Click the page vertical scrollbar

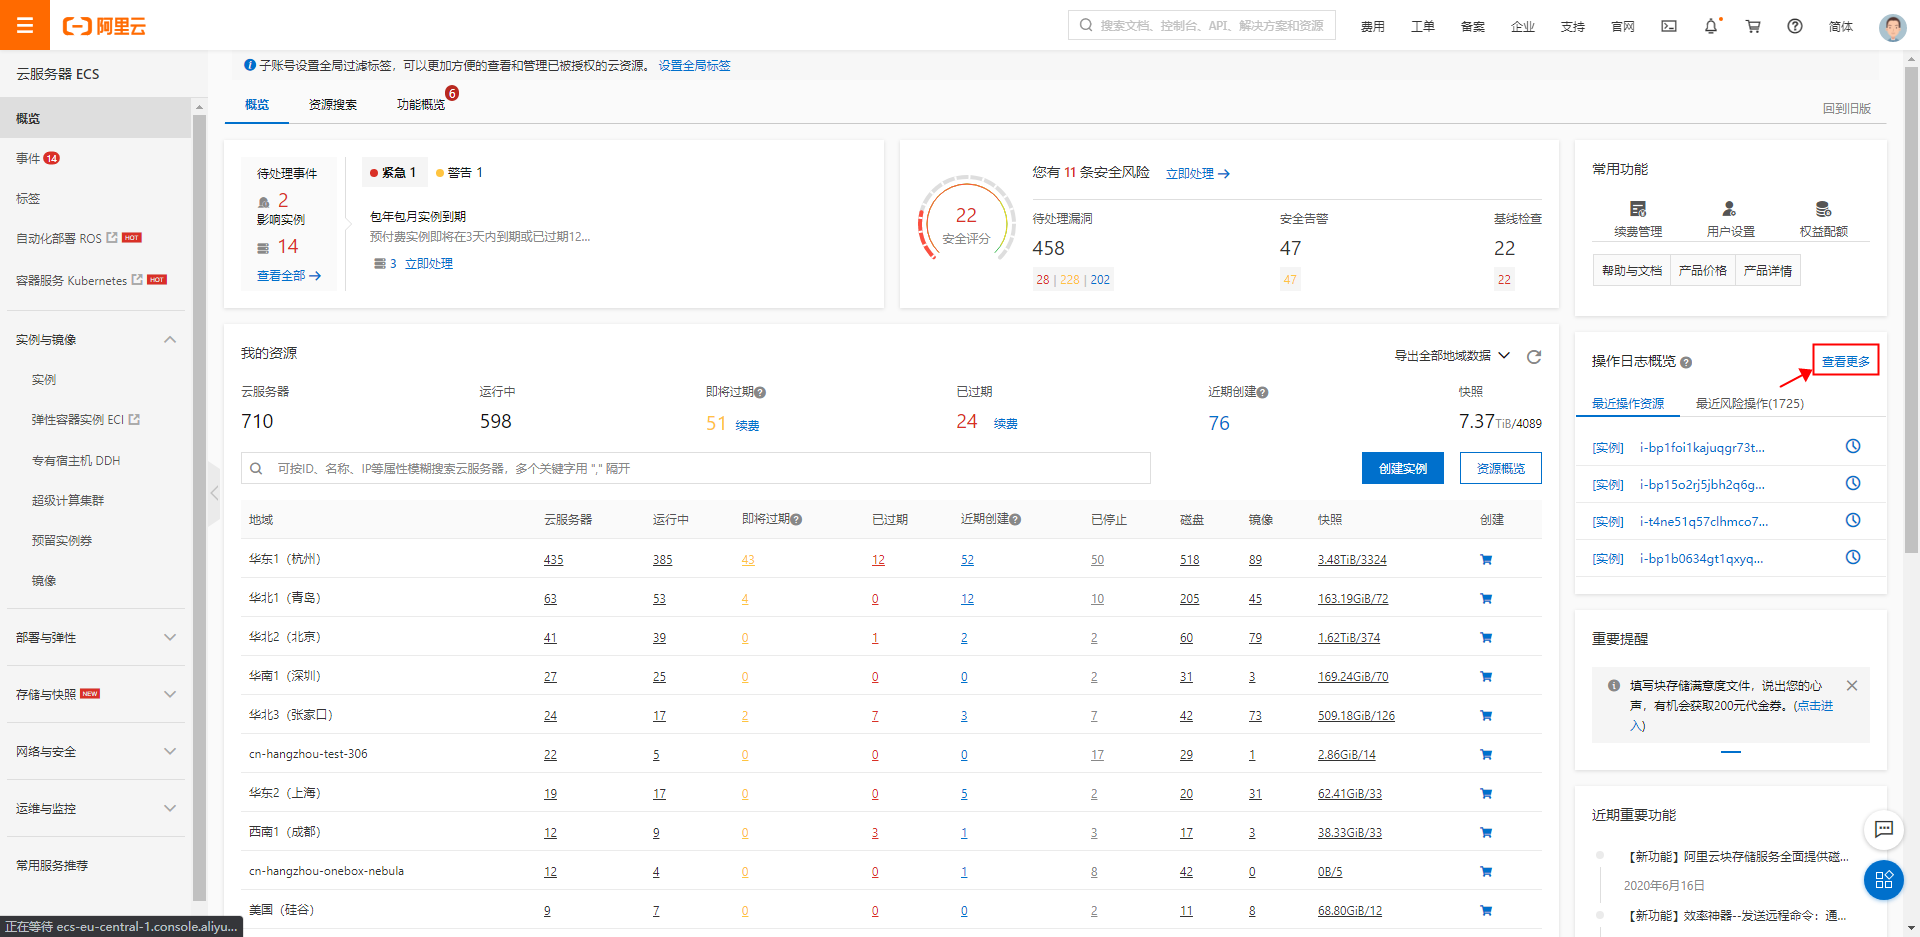tap(1911, 309)
